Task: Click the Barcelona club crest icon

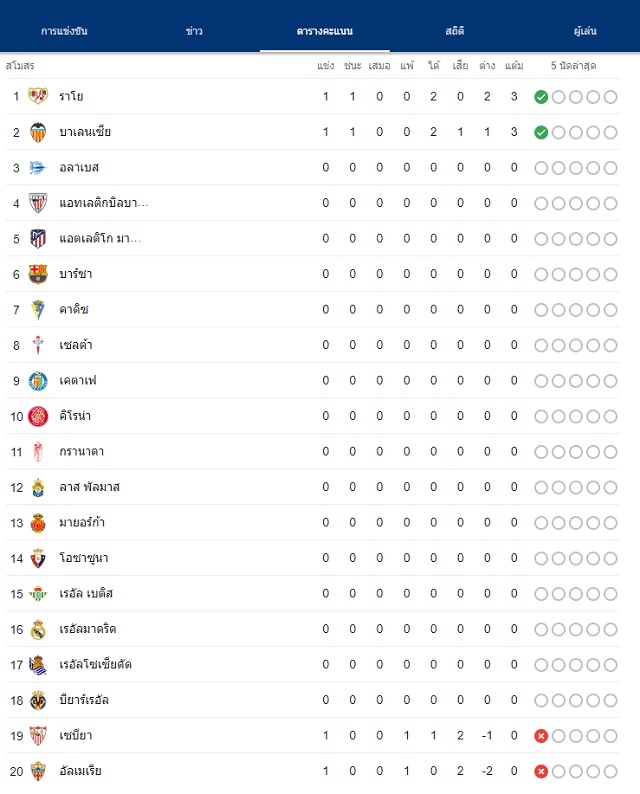Action: click(x=38, y=274)
